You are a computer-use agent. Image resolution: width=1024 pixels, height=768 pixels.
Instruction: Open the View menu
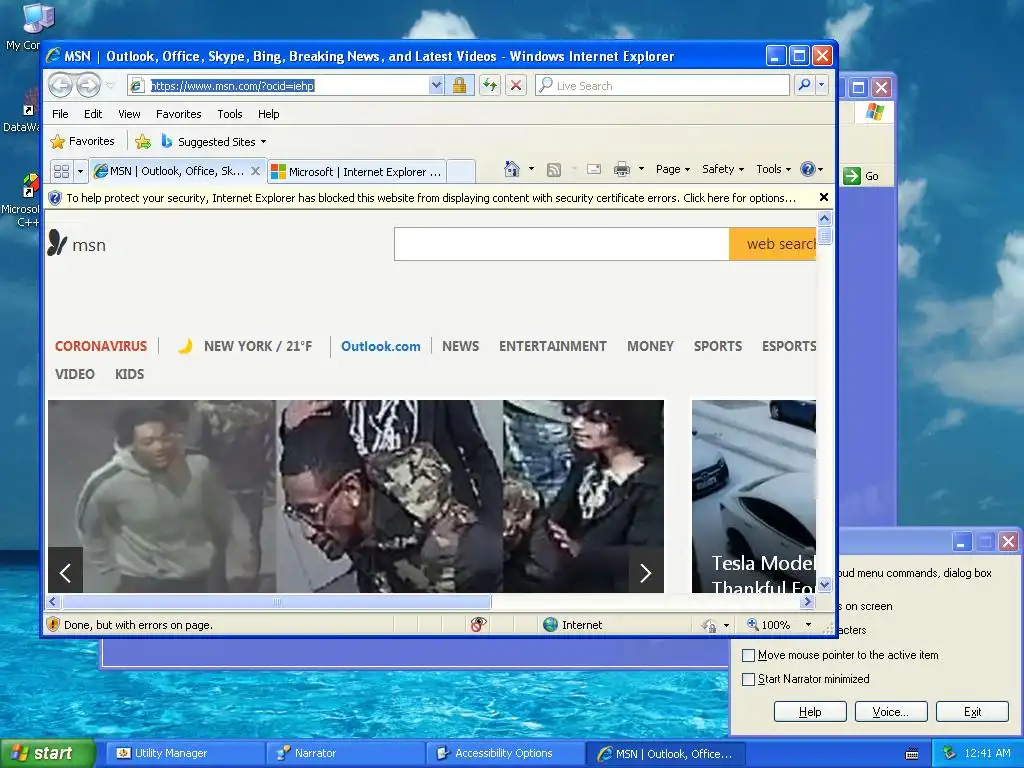coord(129,114)
